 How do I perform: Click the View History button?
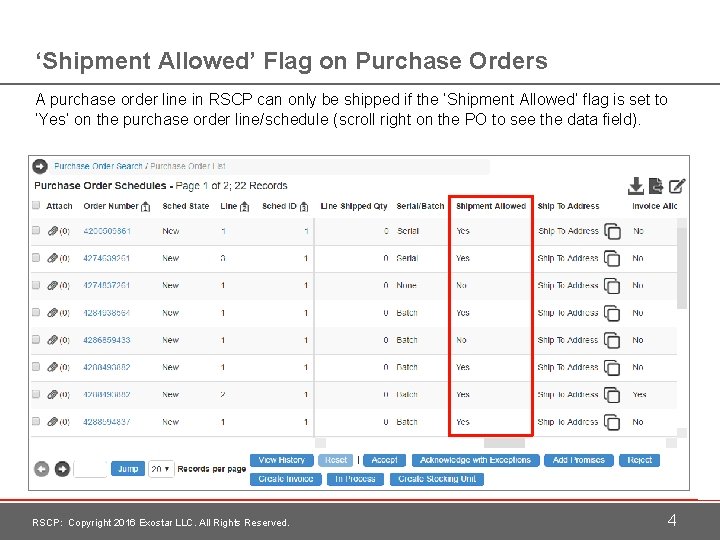tap(281, 460)
